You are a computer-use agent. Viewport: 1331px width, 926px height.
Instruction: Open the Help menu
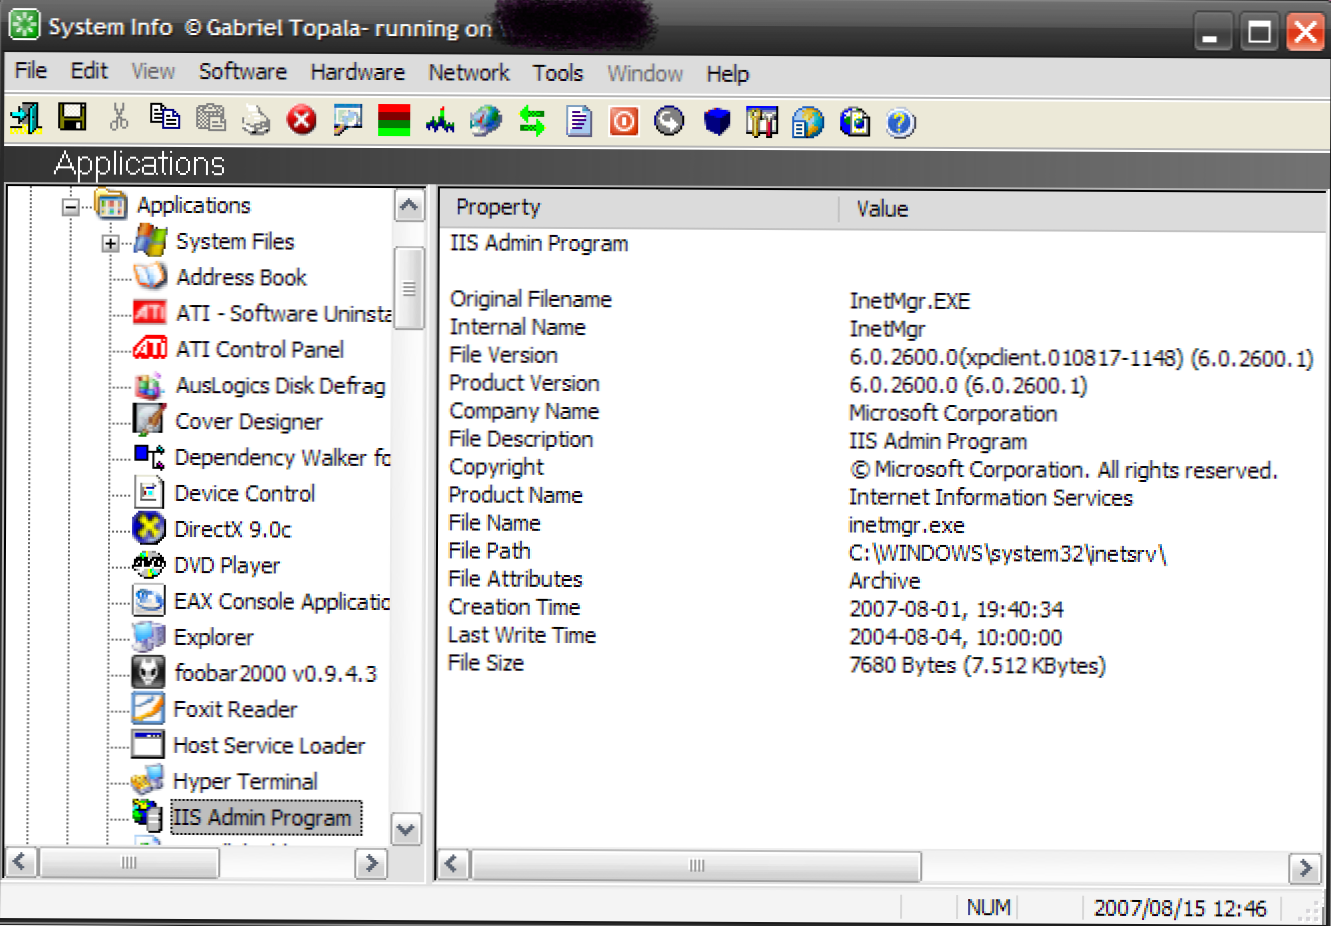point(728,75)
